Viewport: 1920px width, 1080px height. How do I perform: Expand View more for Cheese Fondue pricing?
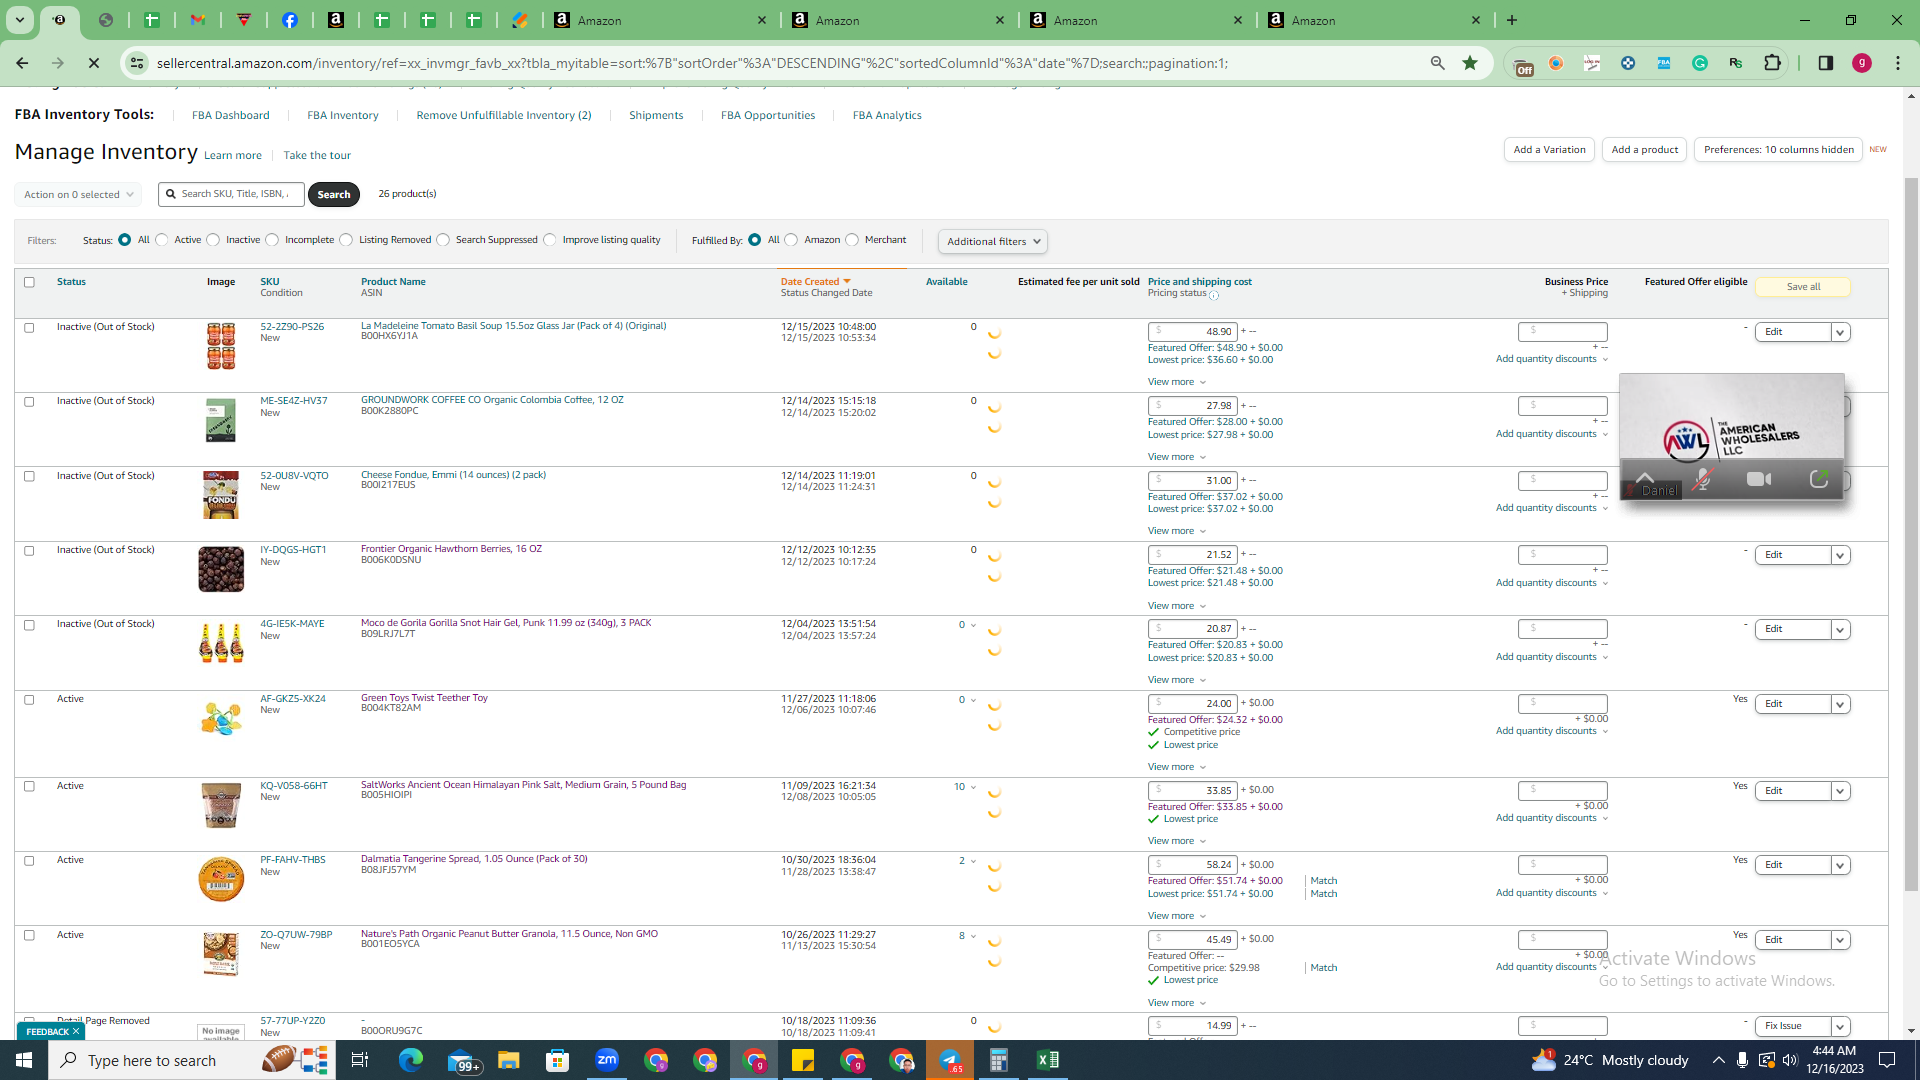pyautogui.click(x=1177, y=531)
